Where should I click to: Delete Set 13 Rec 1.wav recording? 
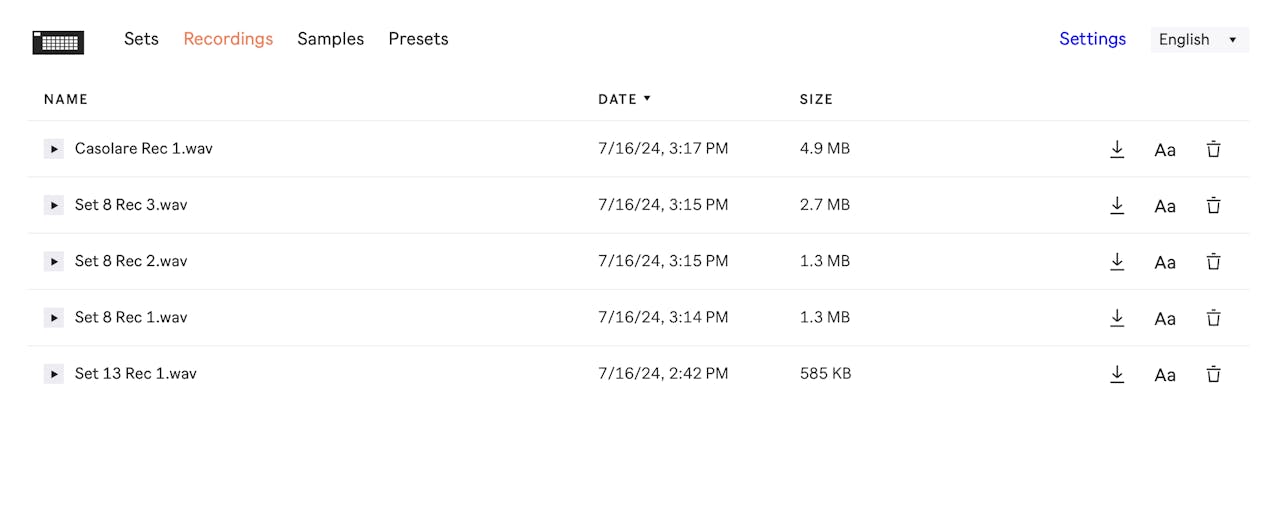pyautogui.click(x=1213, y=374)
